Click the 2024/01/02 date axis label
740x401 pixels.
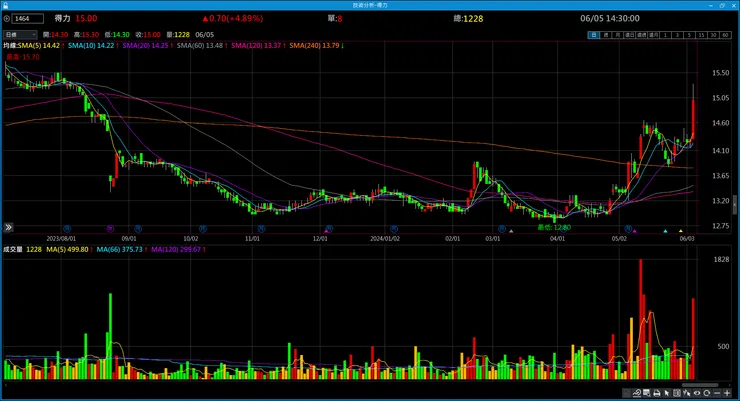click(385, 239)
